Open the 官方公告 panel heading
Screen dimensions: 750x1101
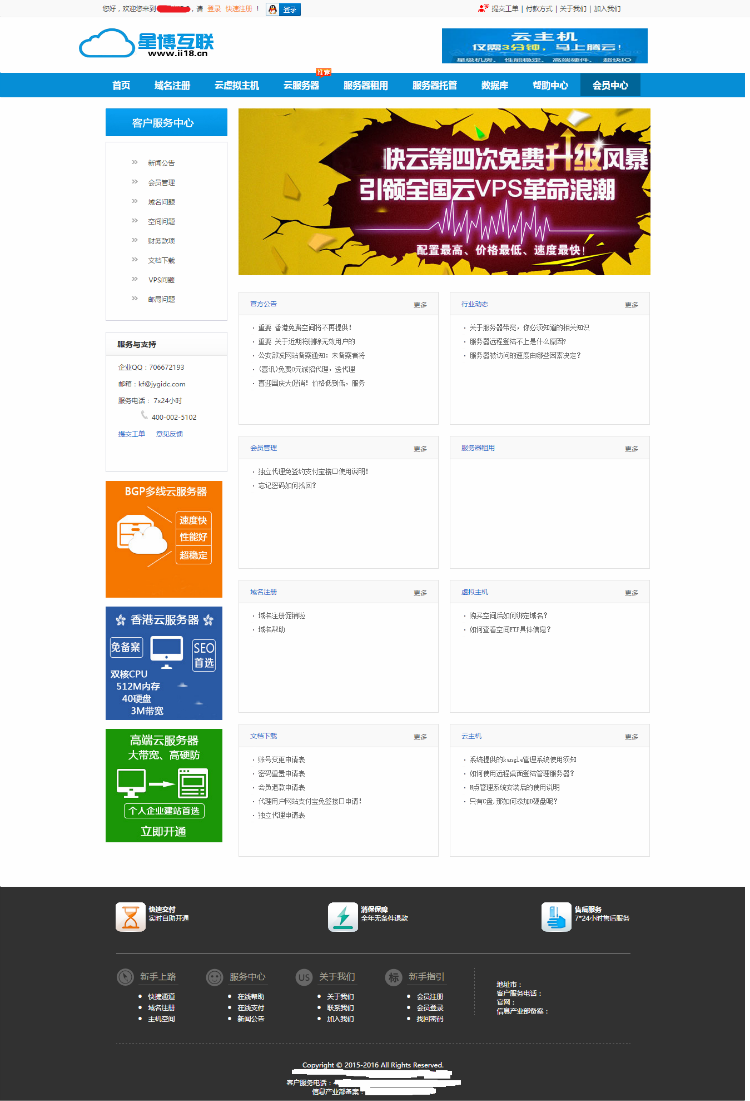pos(263,304)
